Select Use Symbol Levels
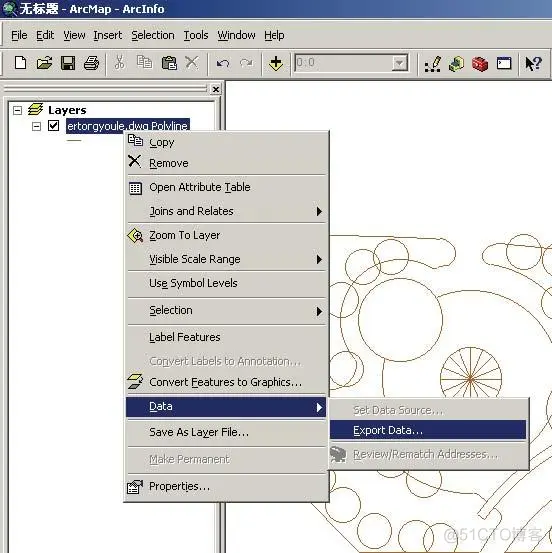This screenshot has width=552, height=553. click(226, 283)
